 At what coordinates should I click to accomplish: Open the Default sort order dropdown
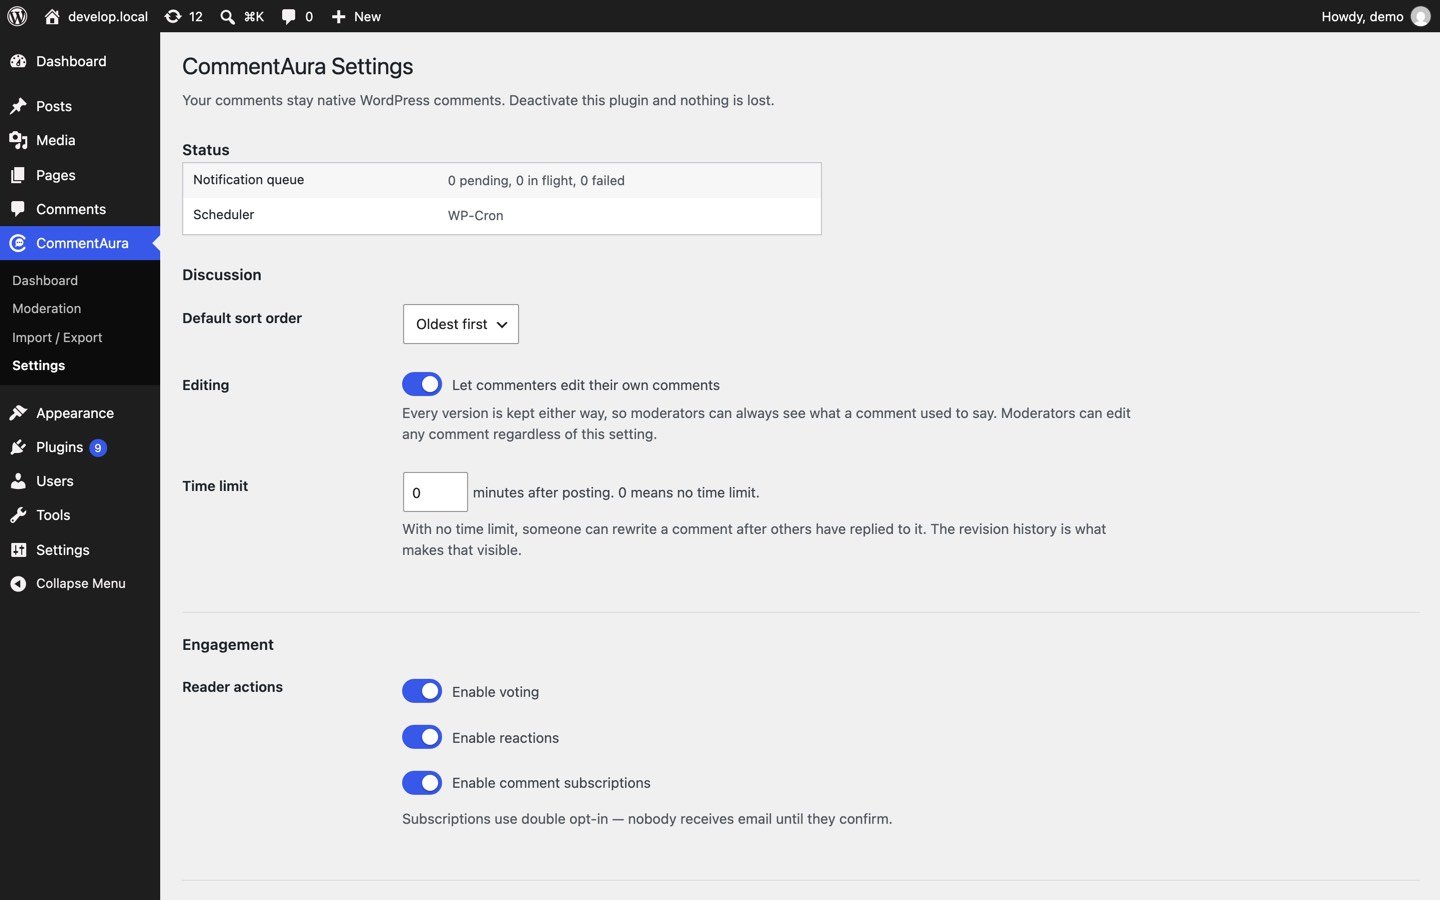coord(461,324)
